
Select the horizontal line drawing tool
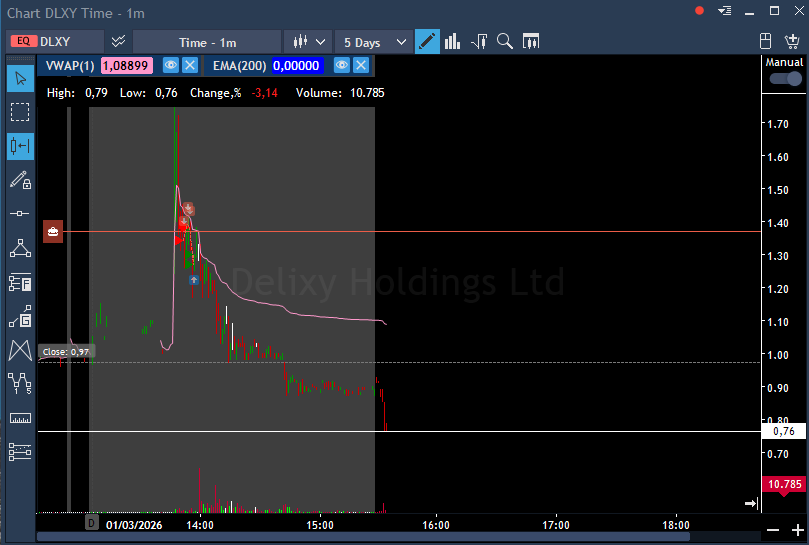pos(20,214)
